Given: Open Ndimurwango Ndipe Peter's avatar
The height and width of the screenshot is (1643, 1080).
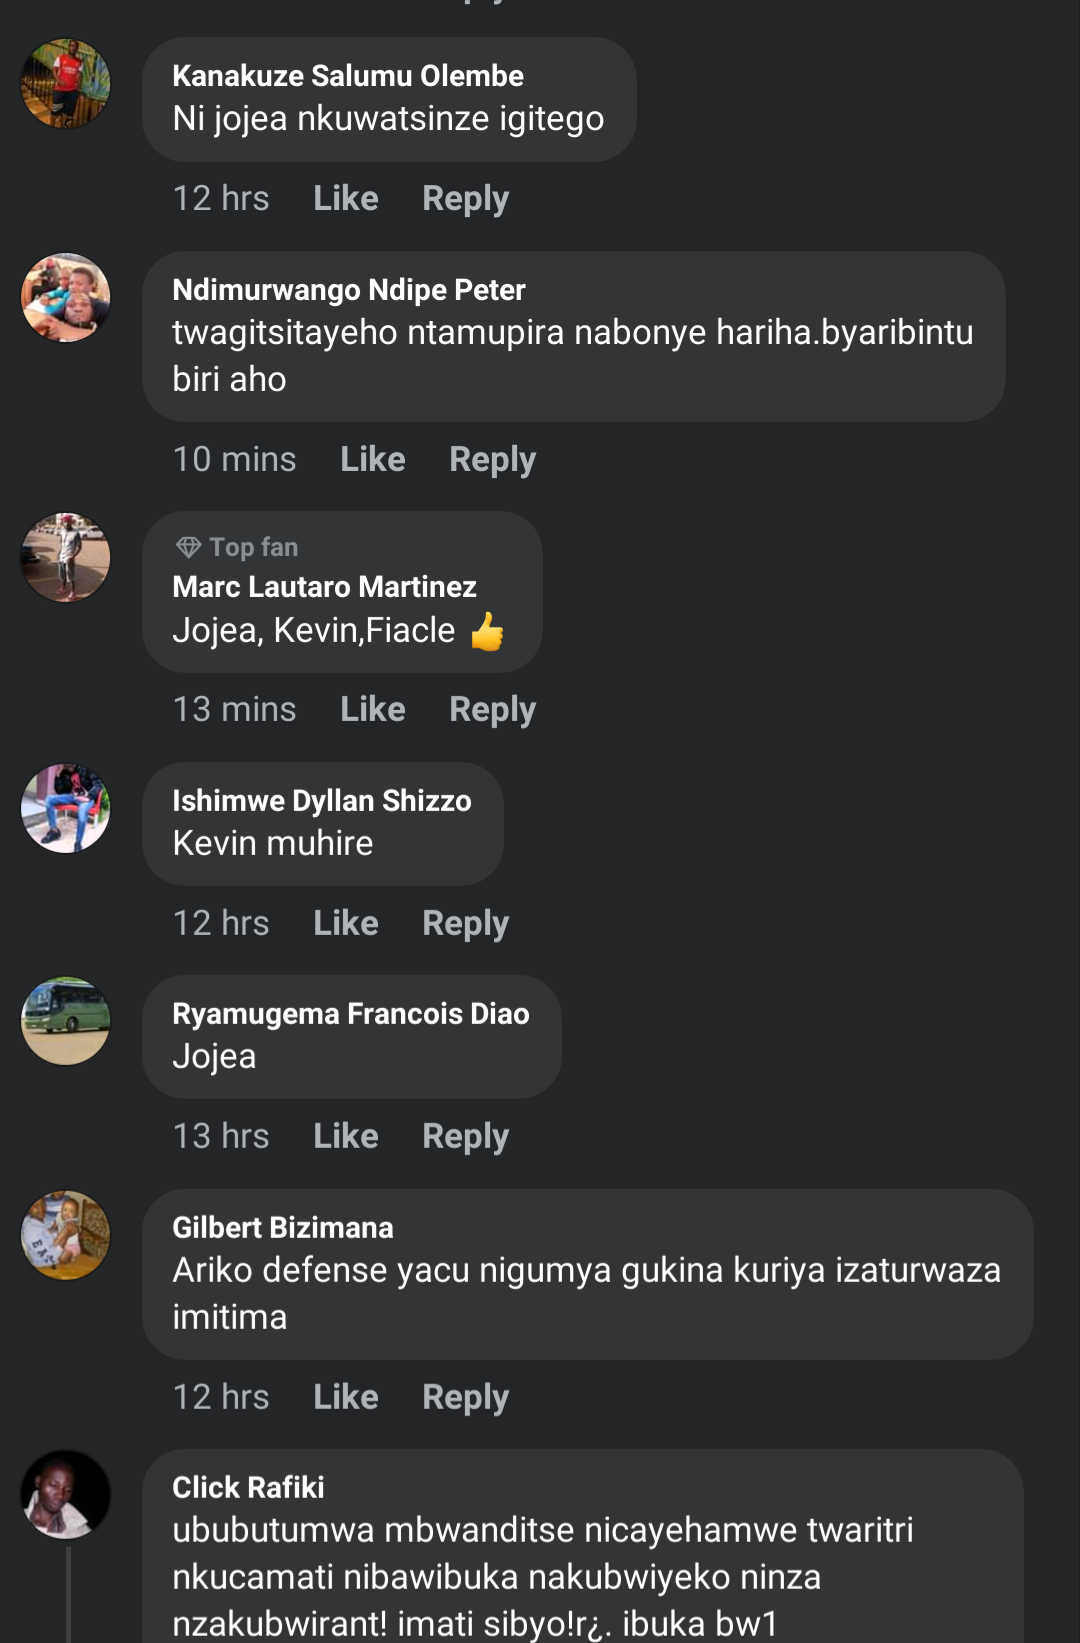Looking at the screenshot, I should 66,298.
